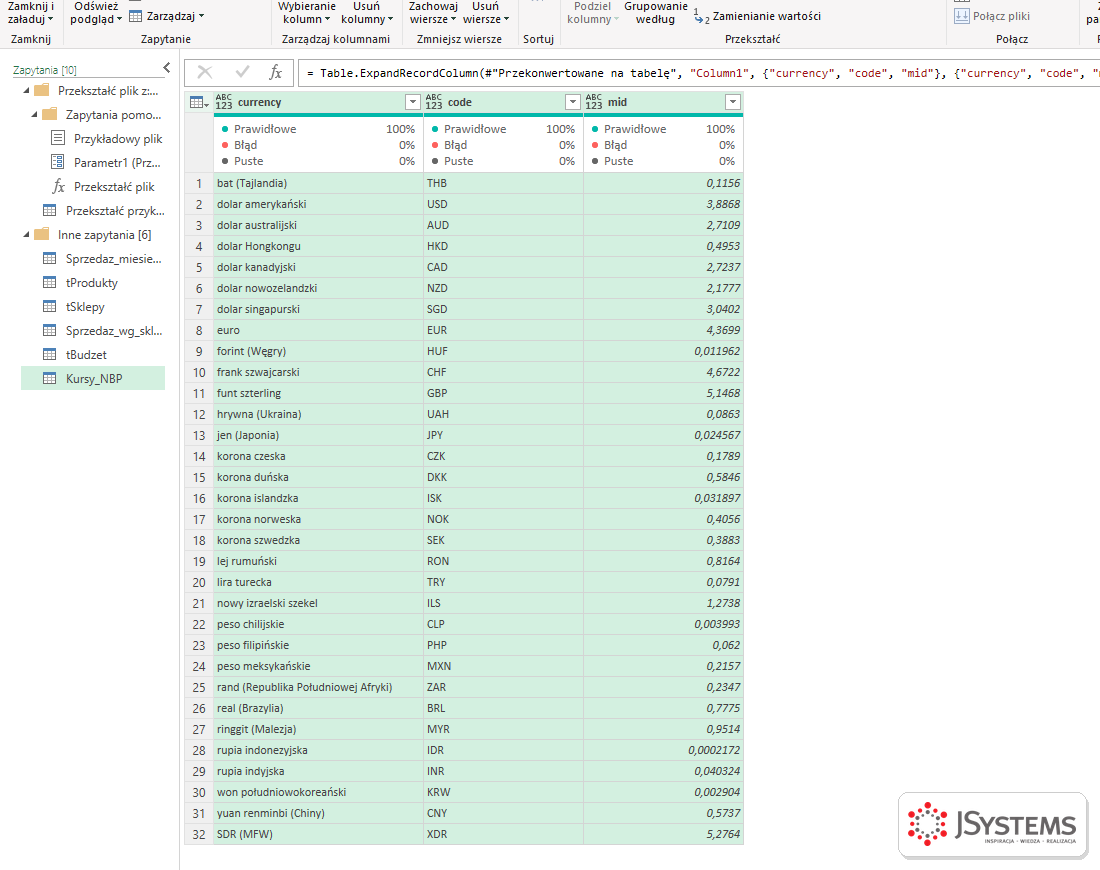Select the Kursy_NBP query
Viewport: 1100px width, 870px height.
click(93, 379)
